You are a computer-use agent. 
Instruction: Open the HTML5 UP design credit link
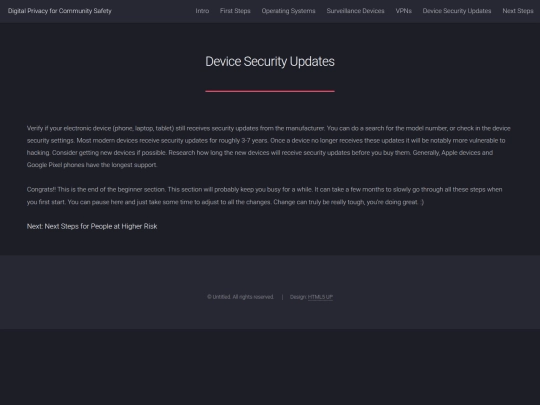[320, 297]
